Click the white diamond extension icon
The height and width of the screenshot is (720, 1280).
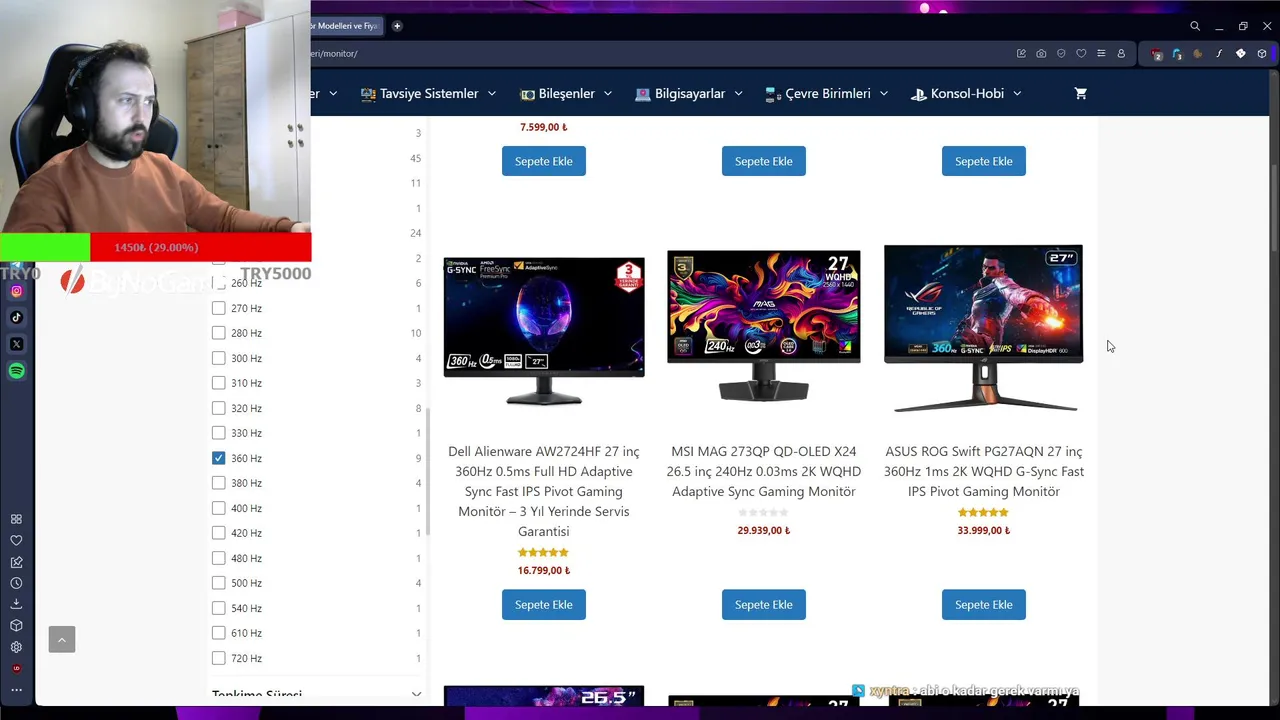click(1241, 53)
